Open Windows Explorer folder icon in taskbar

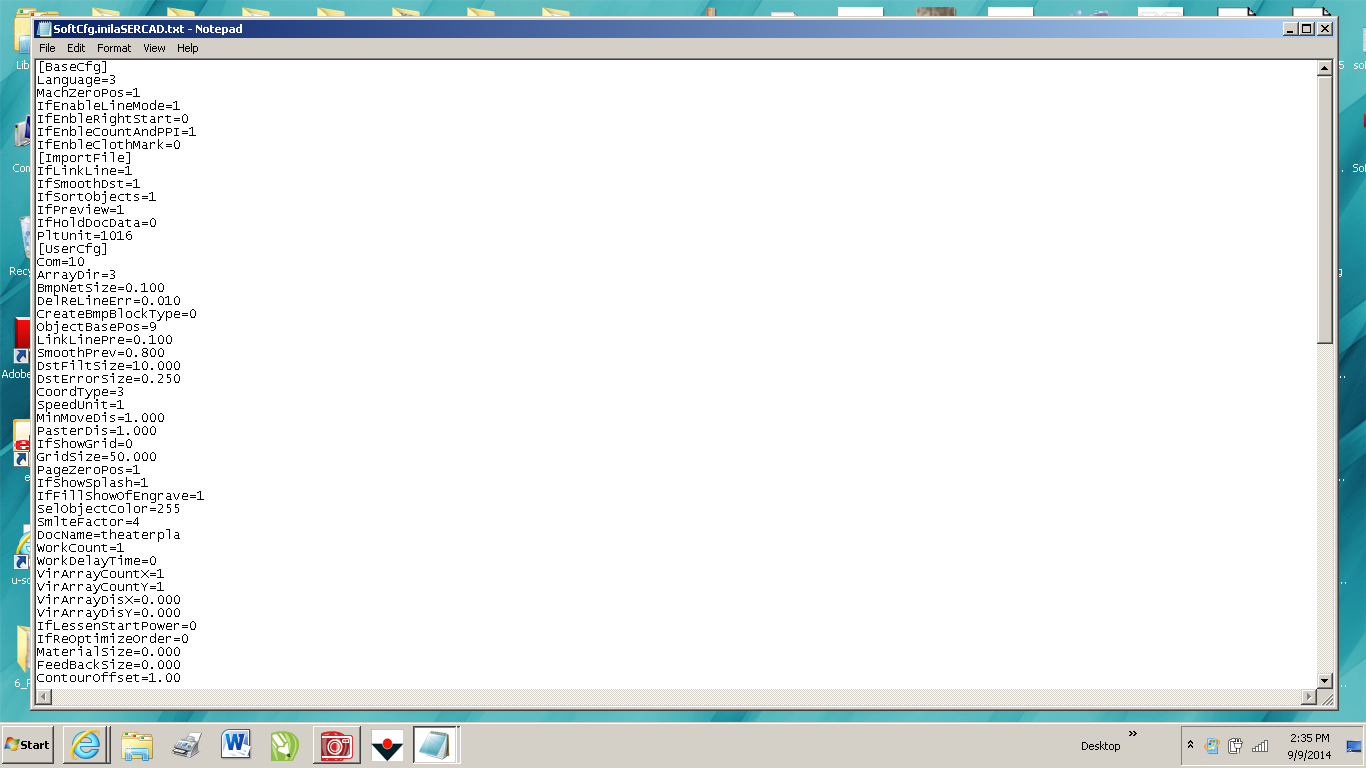point(137,745)
